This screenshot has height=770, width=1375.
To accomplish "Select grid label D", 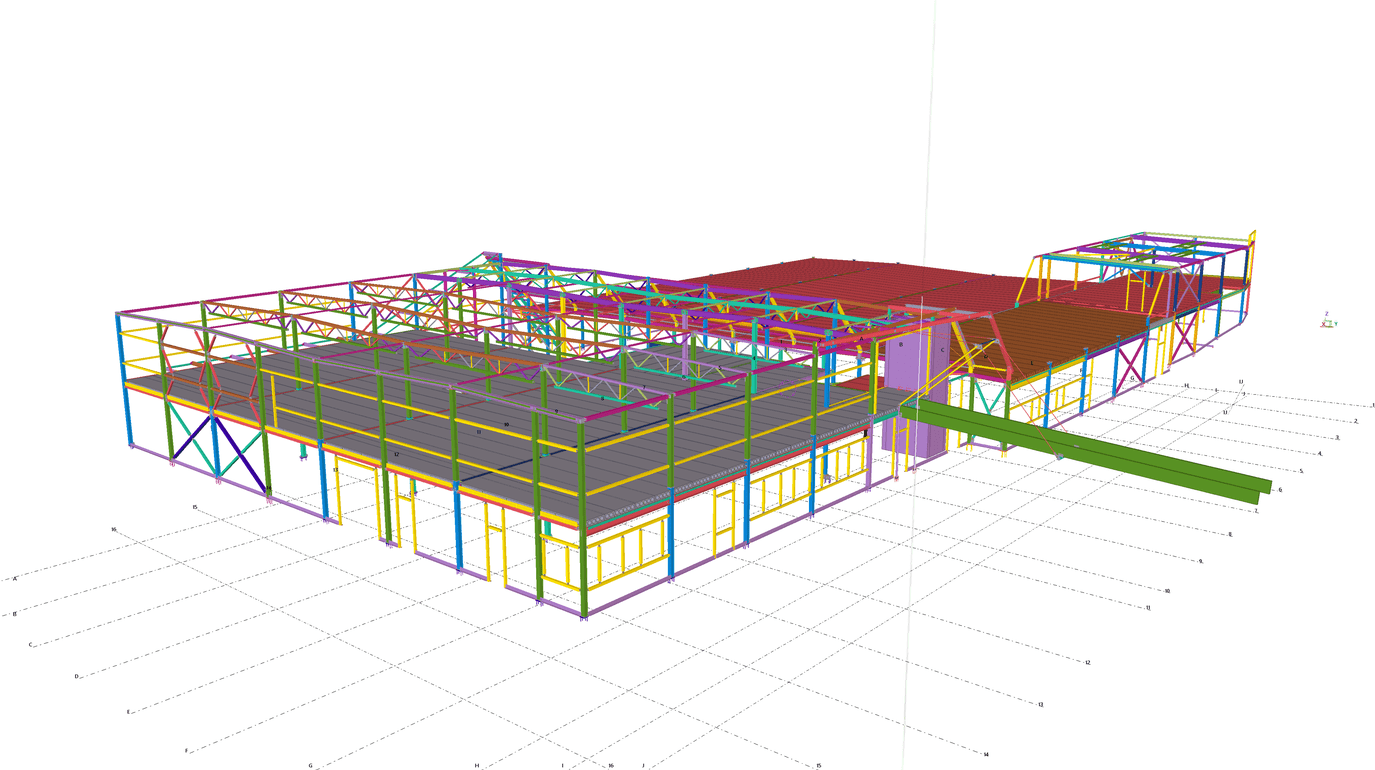I will pyautogui.click(x=76, y=677).
